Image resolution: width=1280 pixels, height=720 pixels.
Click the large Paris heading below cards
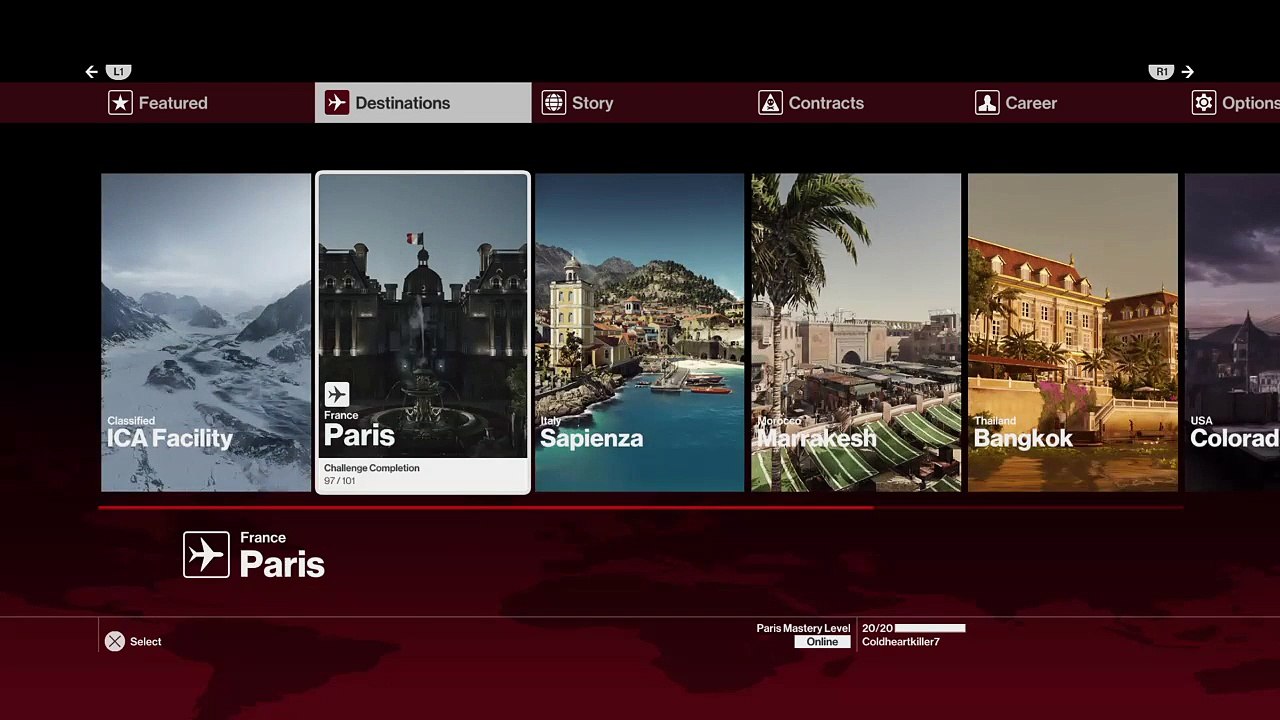click(282, 564)
